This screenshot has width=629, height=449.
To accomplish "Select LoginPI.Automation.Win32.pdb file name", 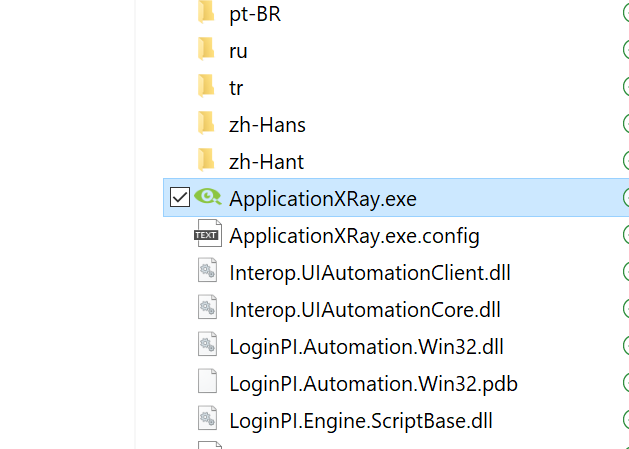I will pyautogui.click(x=373, y=384).
